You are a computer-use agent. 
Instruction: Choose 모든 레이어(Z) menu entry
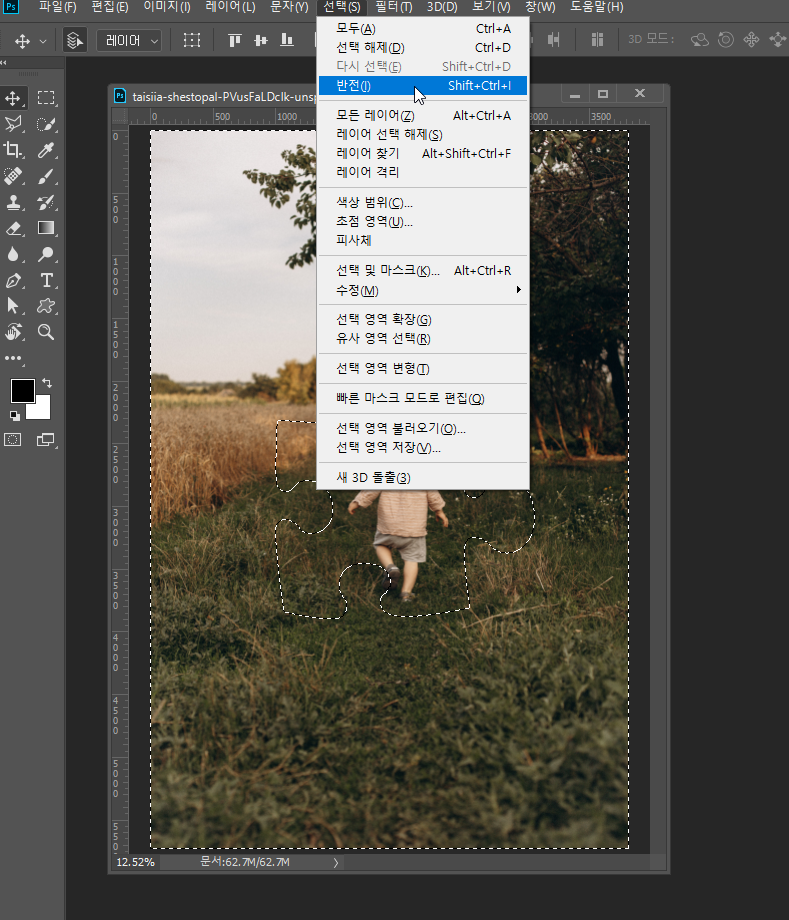(422, 116)
